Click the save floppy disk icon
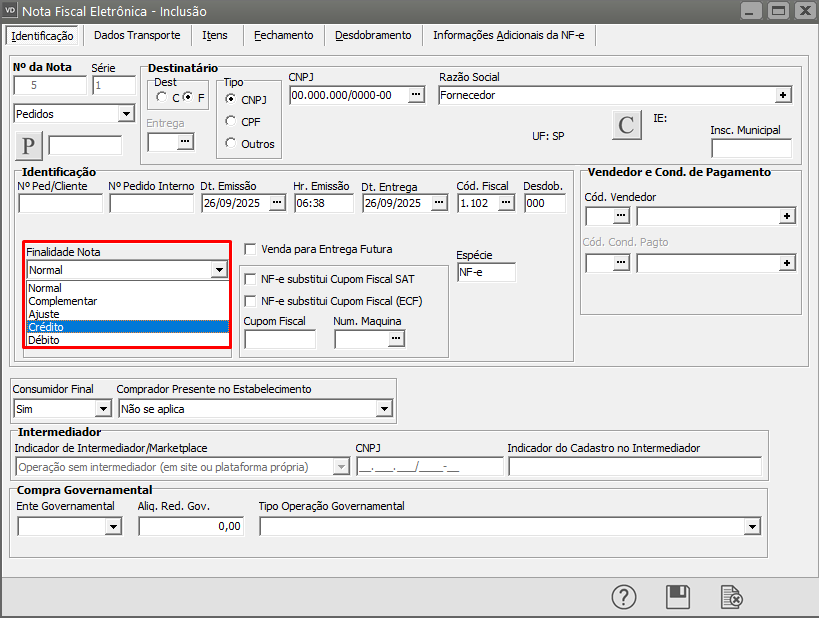This screenshot has width=819, height=618. [x=678, y=597]
